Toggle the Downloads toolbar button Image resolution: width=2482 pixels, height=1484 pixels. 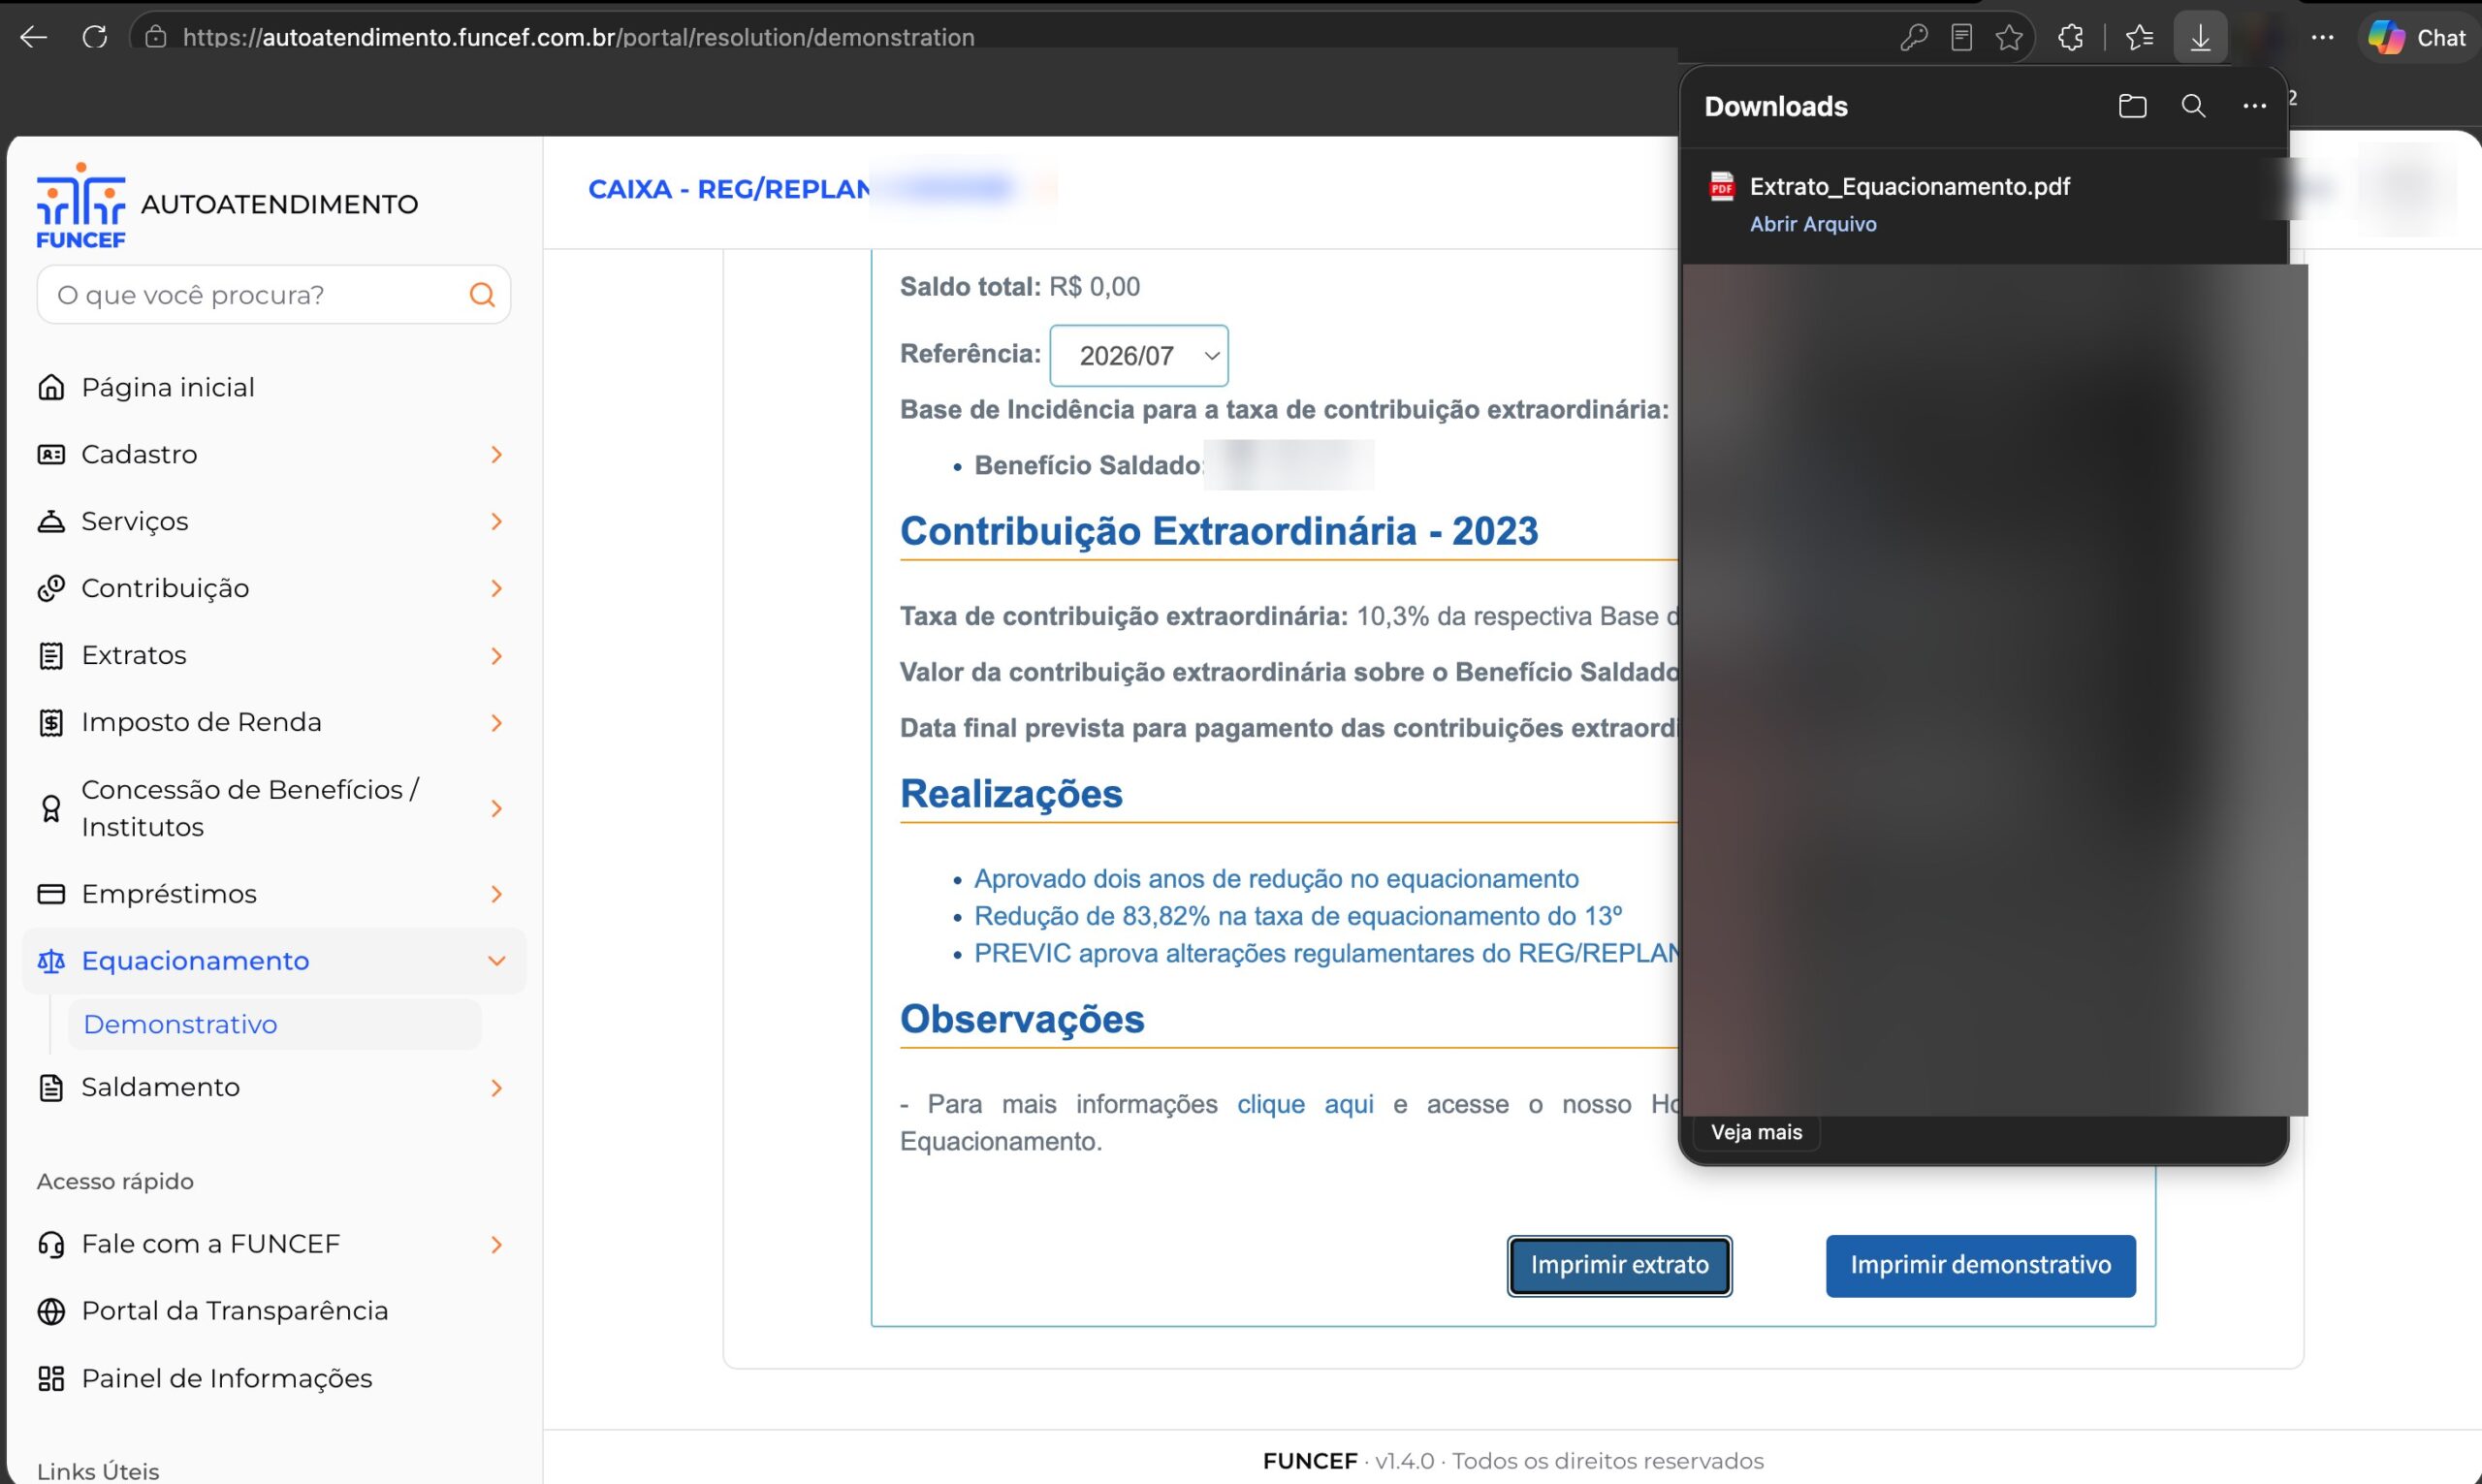(x=2200, y=38)
